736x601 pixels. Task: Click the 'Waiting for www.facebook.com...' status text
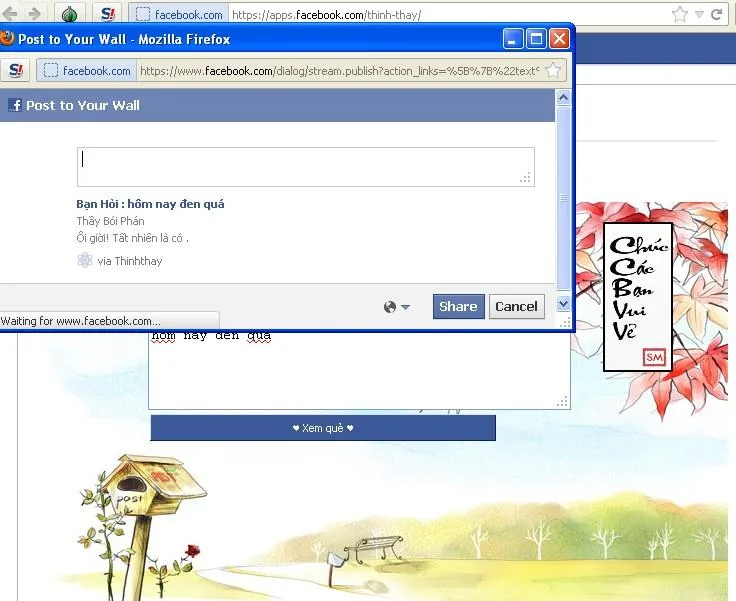(80, 321)
